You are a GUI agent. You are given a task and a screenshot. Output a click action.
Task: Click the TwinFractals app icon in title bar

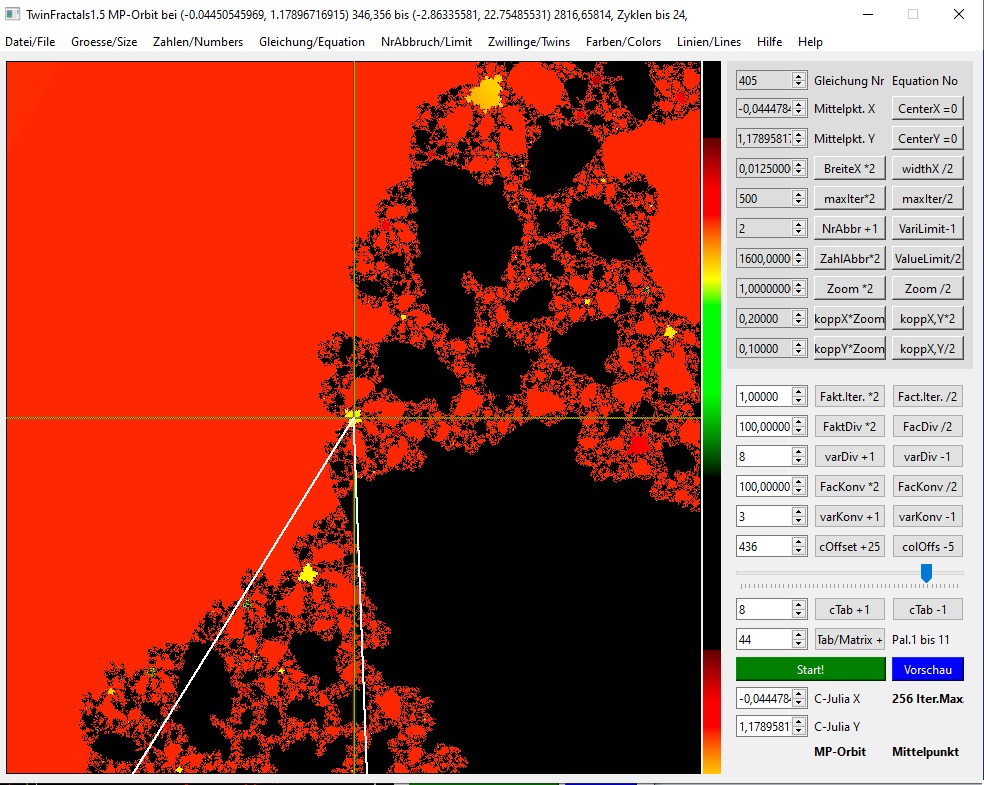[12, 14]
